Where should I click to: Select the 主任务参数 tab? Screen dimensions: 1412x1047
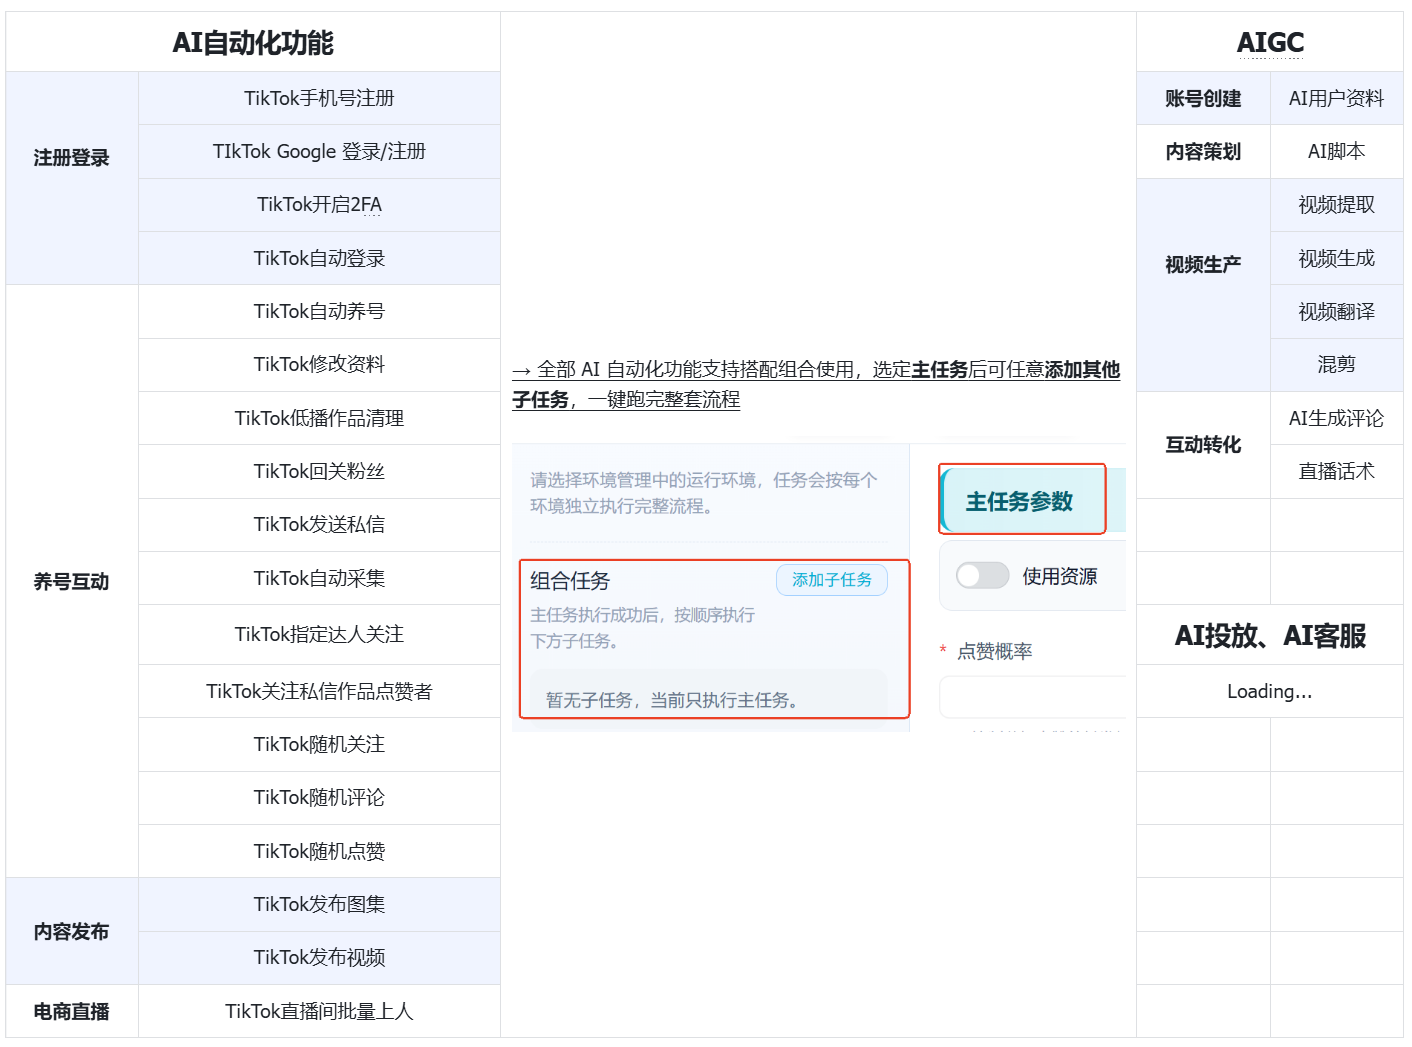point(1022,500)
